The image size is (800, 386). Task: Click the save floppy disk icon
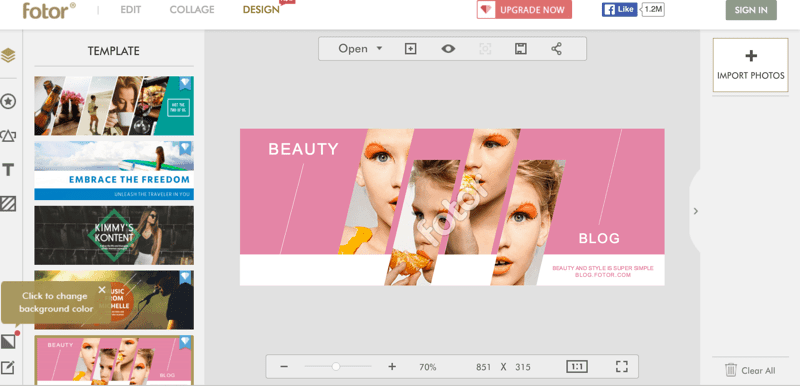coord(520,49)
